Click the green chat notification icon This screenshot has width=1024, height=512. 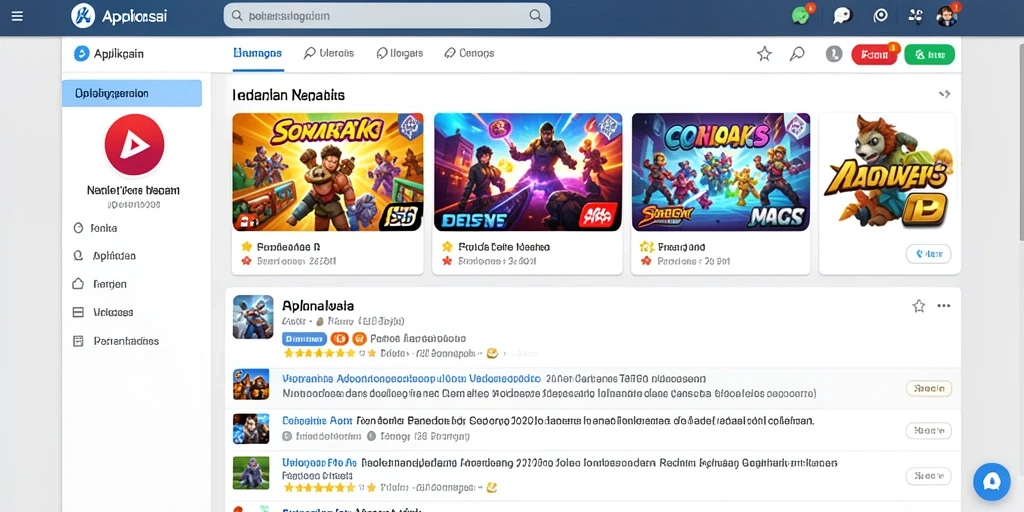coord(801,16)
